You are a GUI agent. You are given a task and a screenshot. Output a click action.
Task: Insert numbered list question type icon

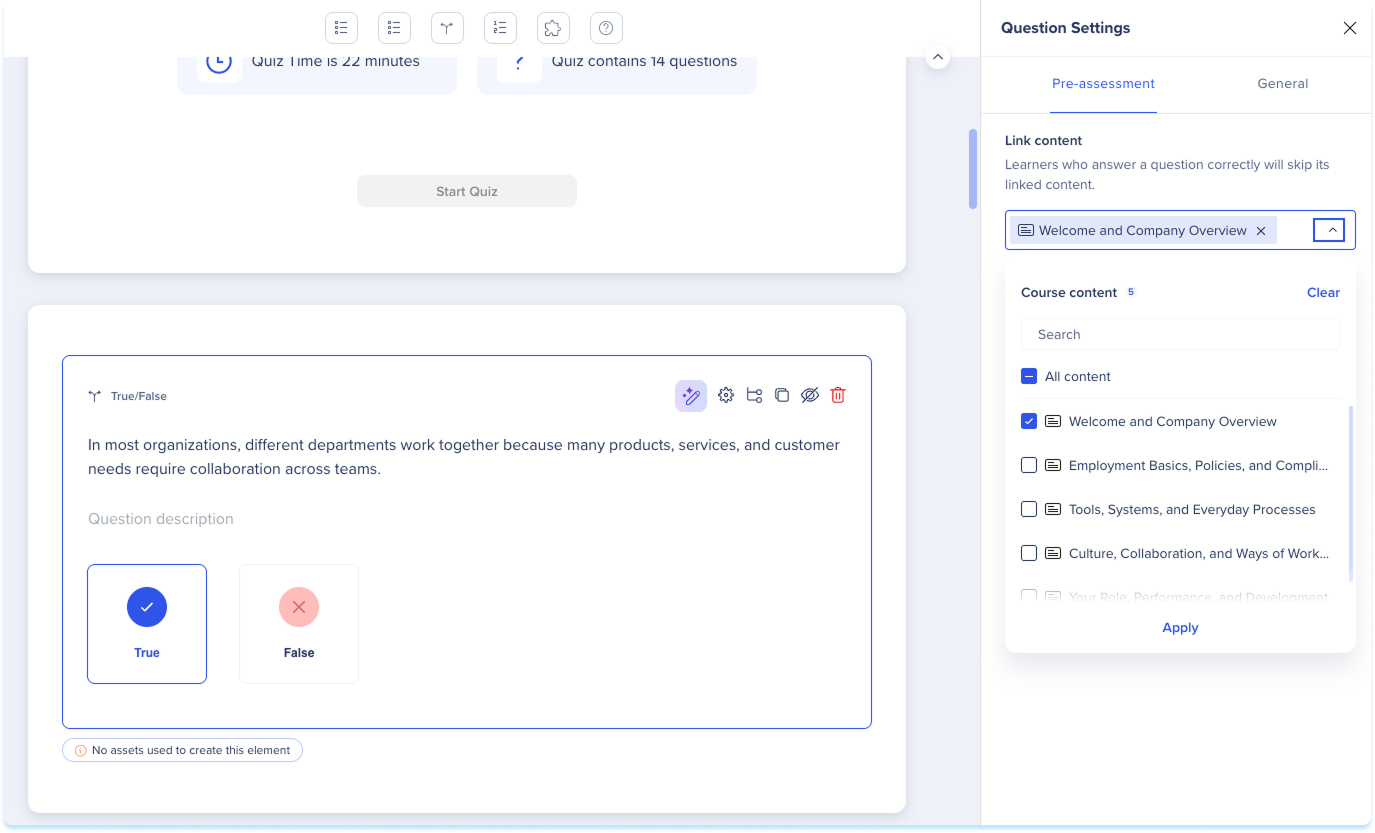[x=500, y=28]
